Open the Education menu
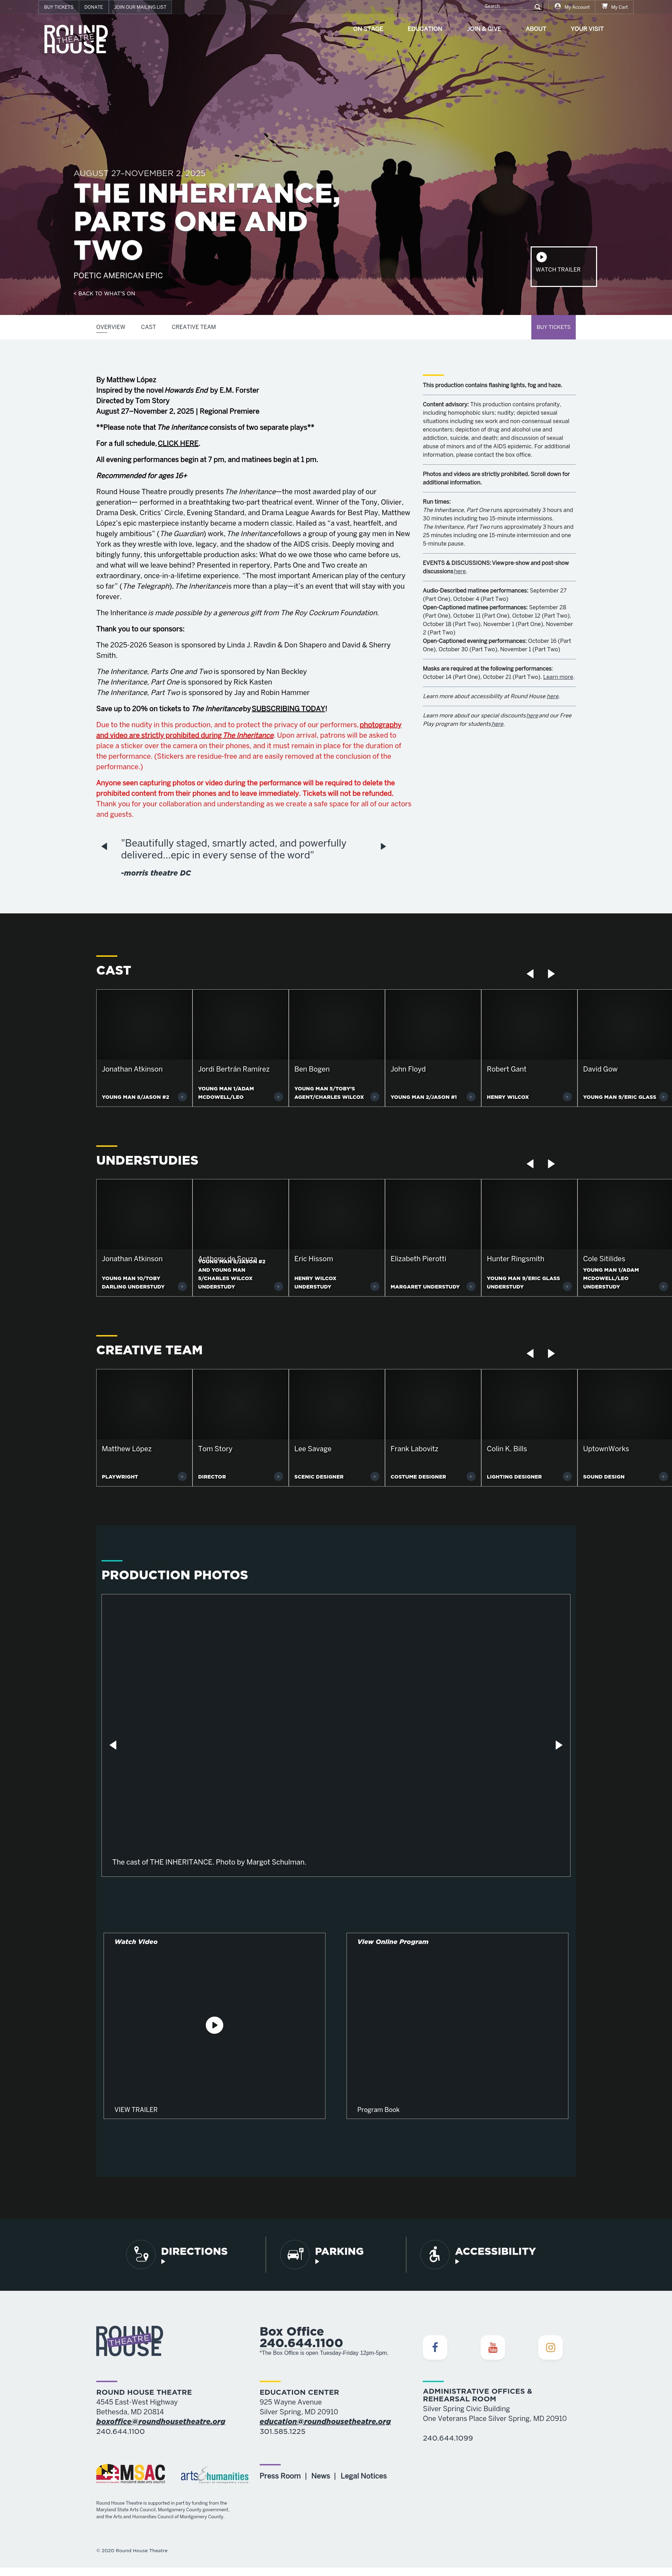 click(425, 29)
